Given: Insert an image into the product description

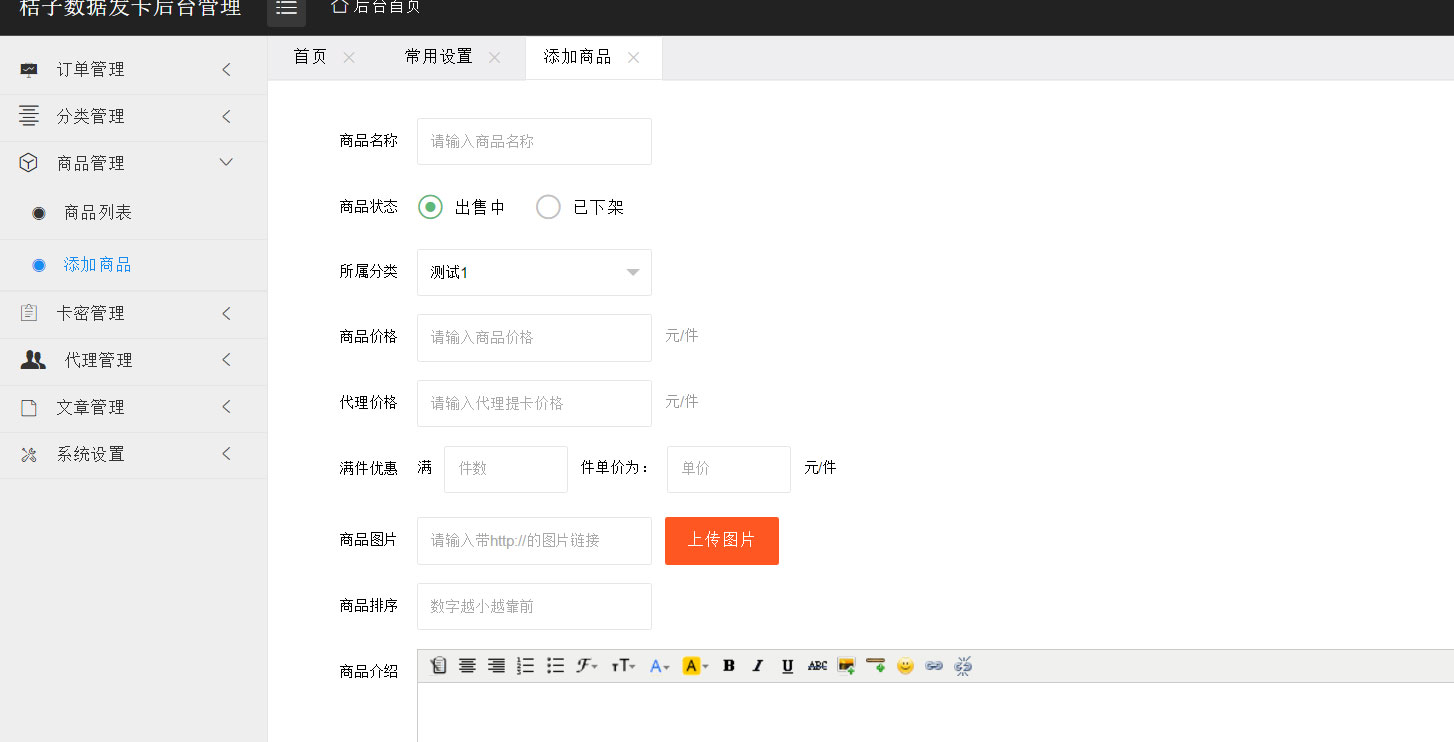Looking at the screenshot, I should [x=845, y=665].
